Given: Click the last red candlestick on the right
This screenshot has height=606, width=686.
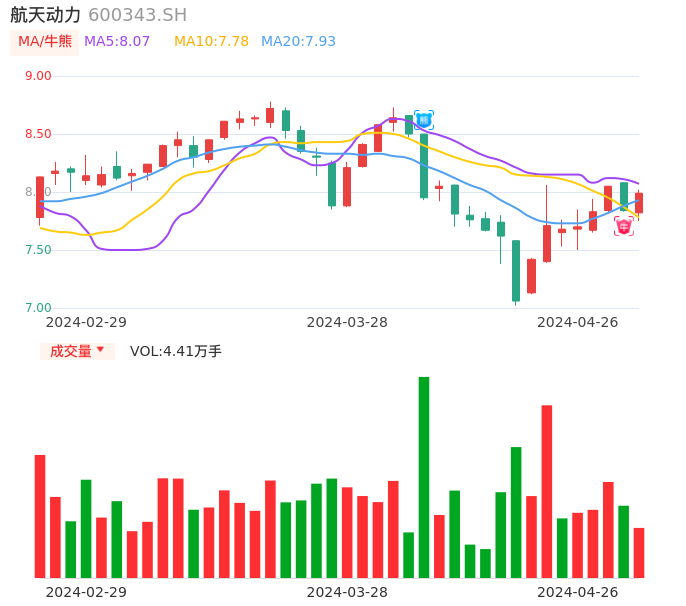Looking at the screenshot, I should coord(639,203).
